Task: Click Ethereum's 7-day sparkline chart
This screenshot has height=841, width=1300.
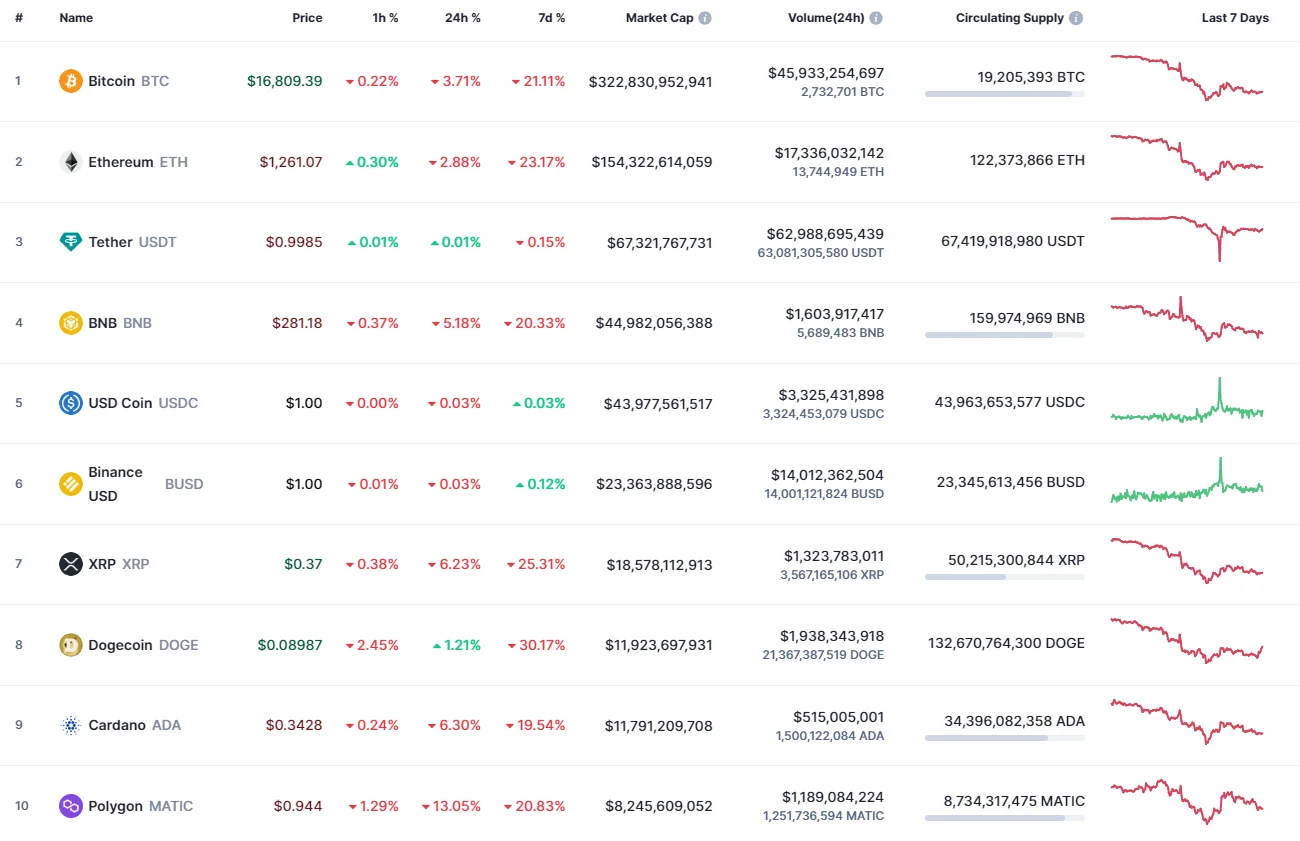Action: pyautogui.click(x=1187, y=161)
